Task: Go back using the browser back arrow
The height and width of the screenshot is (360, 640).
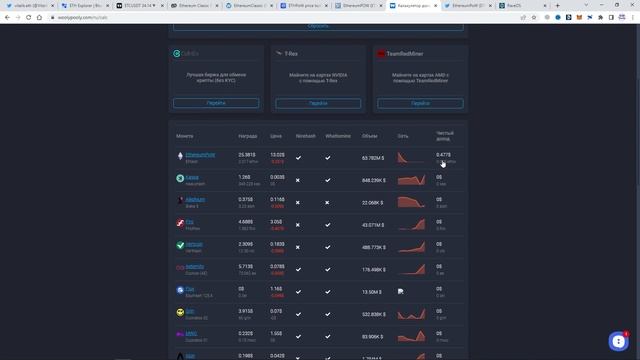Action: (x=7, y=18)
